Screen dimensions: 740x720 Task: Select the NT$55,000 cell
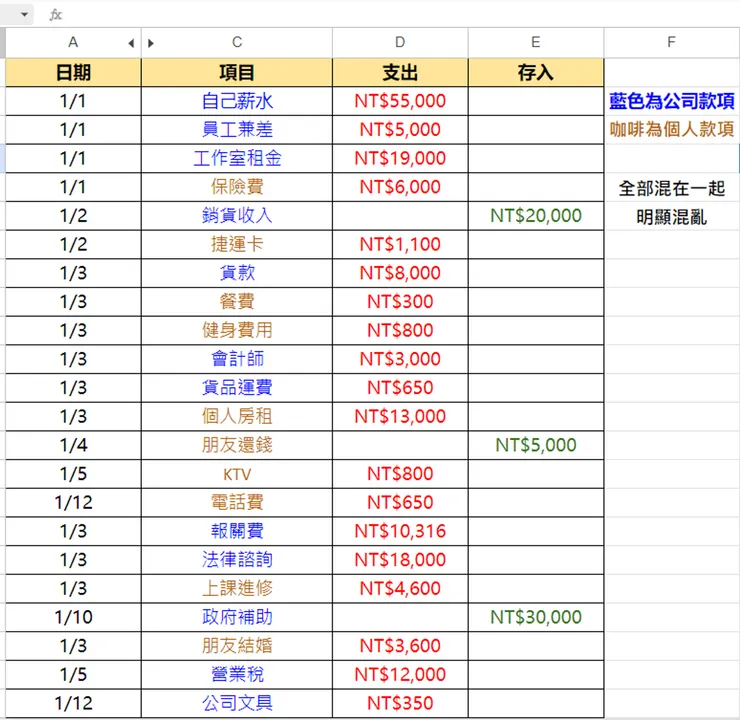click(400, 101)
